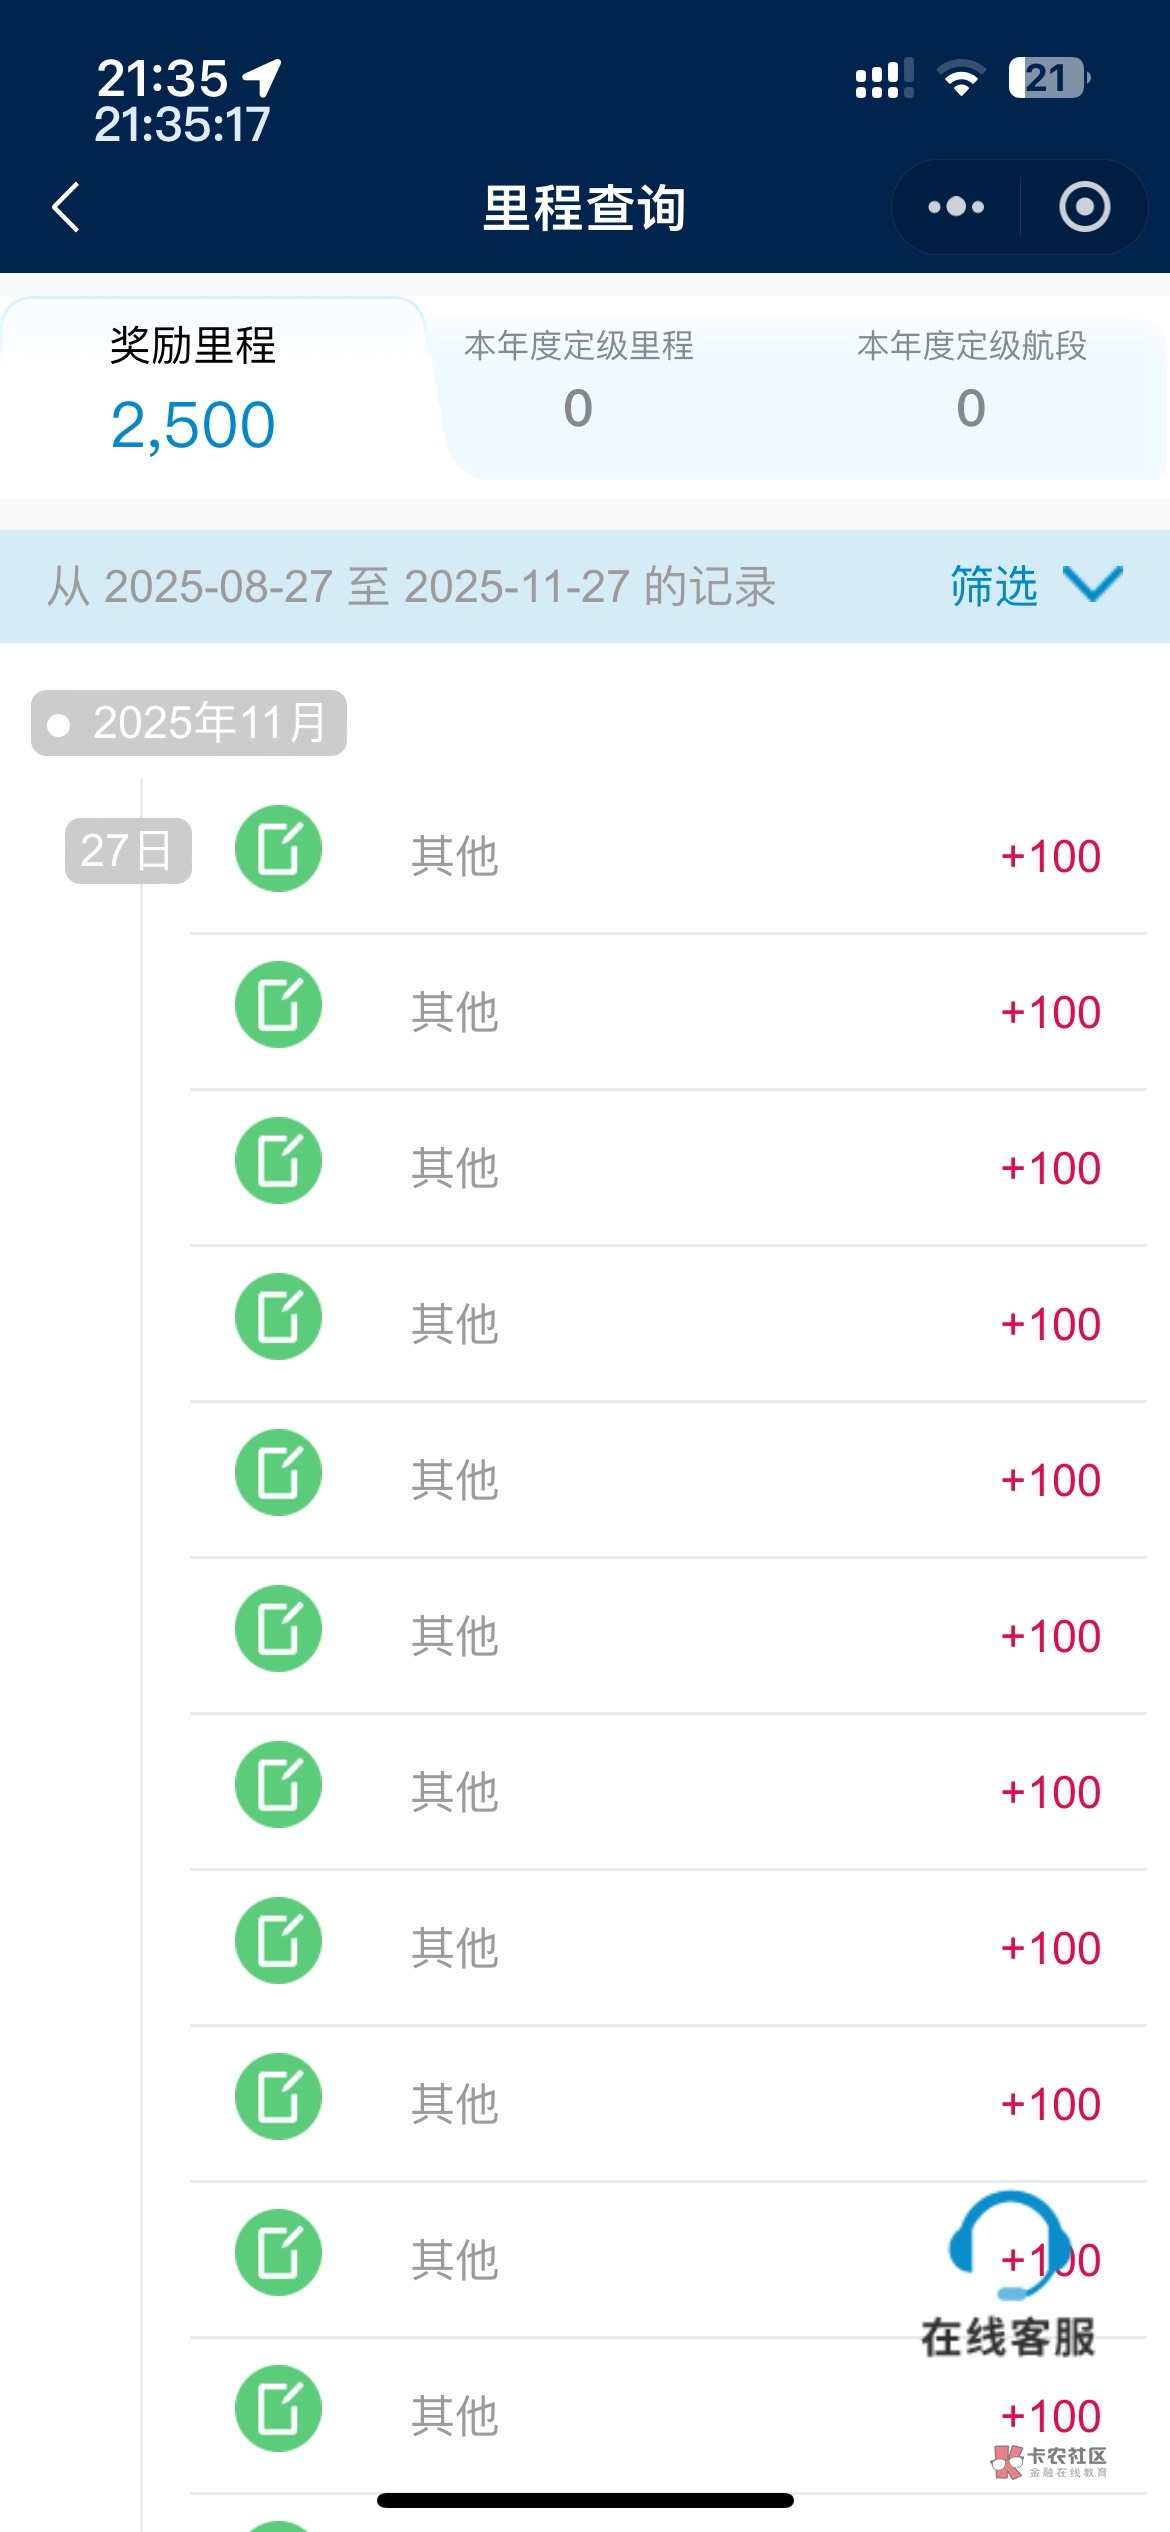Collapse the 2025年11月 month group
Viewport: 1170px width, 2532px height.
click(x=189, y=723)
